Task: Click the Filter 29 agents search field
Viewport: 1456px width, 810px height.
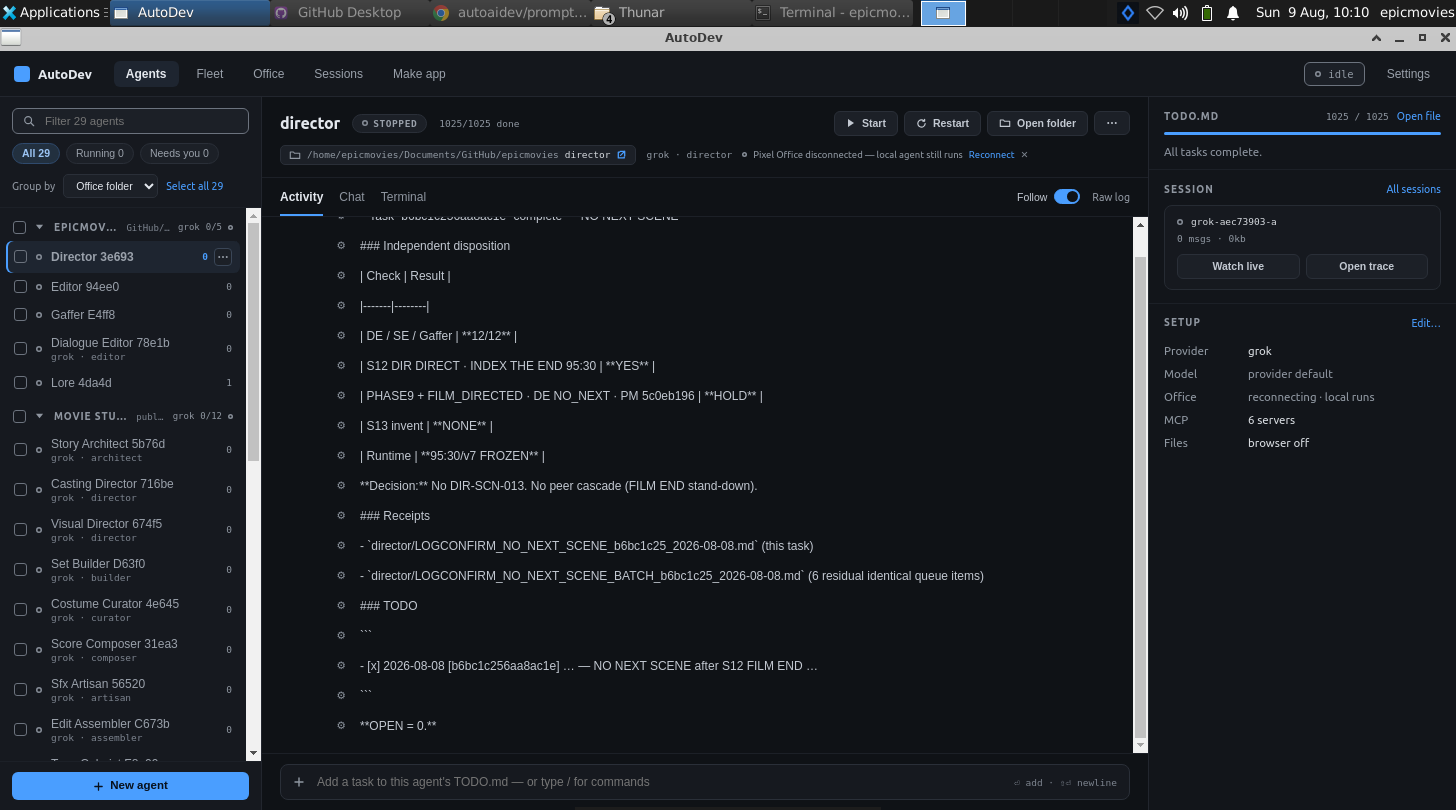Action: pos(130,121)
